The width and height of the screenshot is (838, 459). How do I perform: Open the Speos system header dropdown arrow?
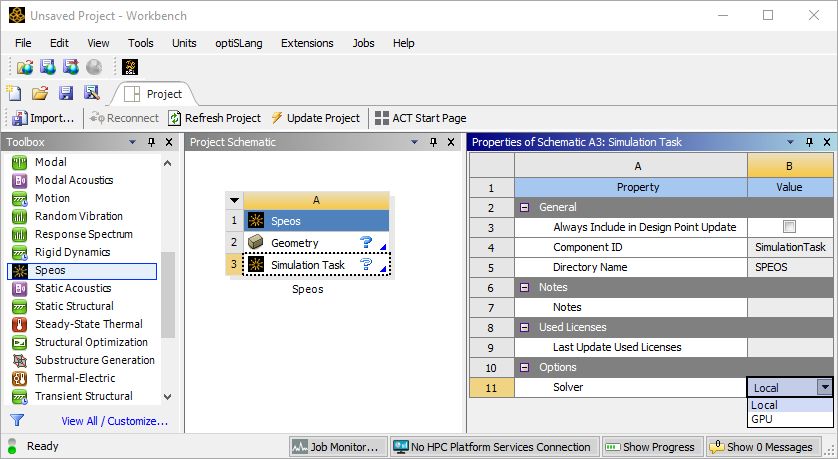tap(235, 200)
